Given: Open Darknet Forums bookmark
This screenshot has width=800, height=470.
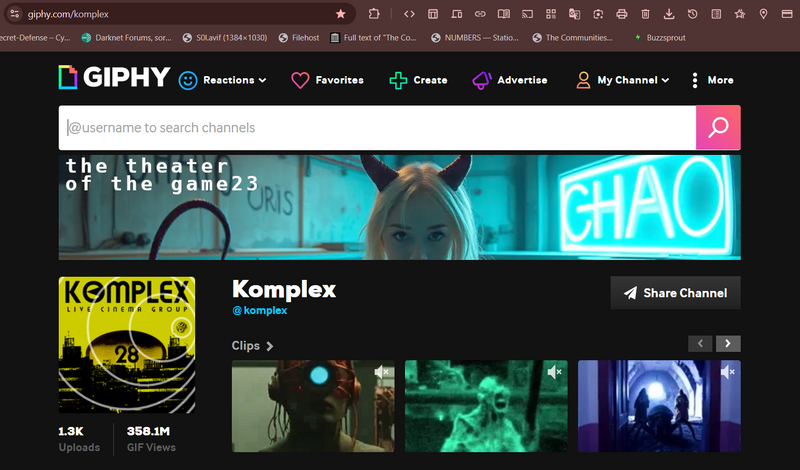Looking at the screenshot, I should (127, 38).
